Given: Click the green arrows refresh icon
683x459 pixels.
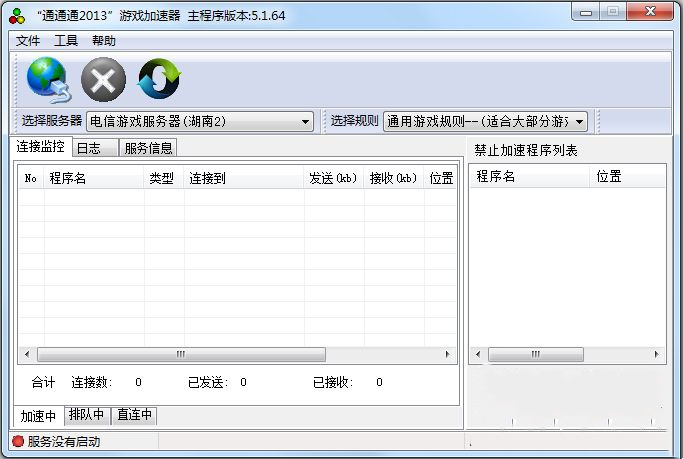Looking at the screenshot, I should coord(158,80).
